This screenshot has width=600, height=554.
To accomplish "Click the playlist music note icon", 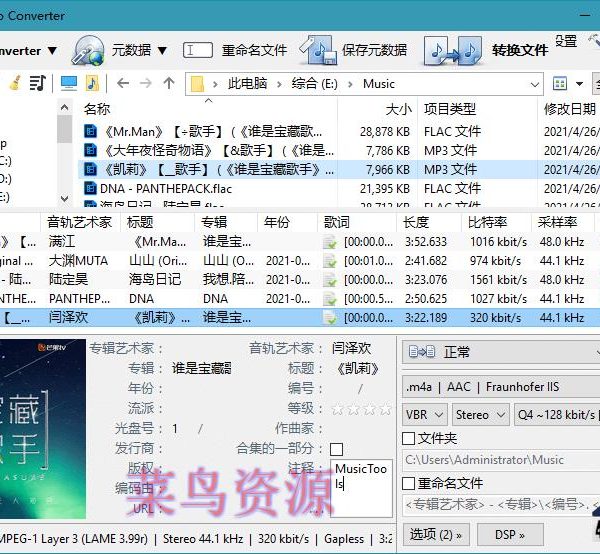I will (37, 83).
